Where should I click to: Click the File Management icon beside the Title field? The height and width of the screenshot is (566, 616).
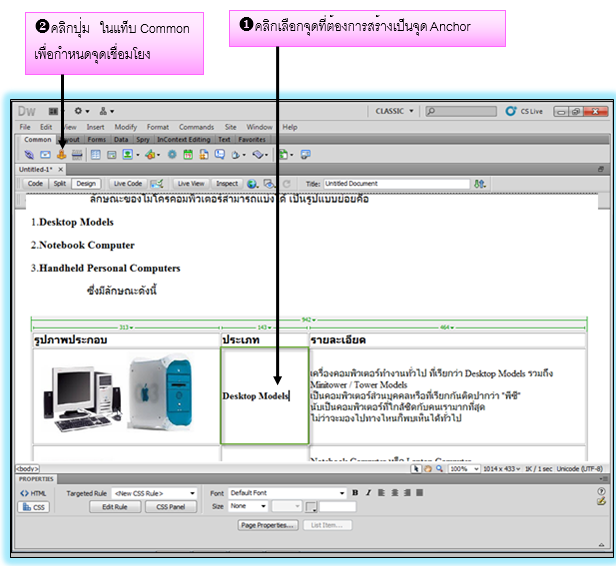(x=480, y=183)
